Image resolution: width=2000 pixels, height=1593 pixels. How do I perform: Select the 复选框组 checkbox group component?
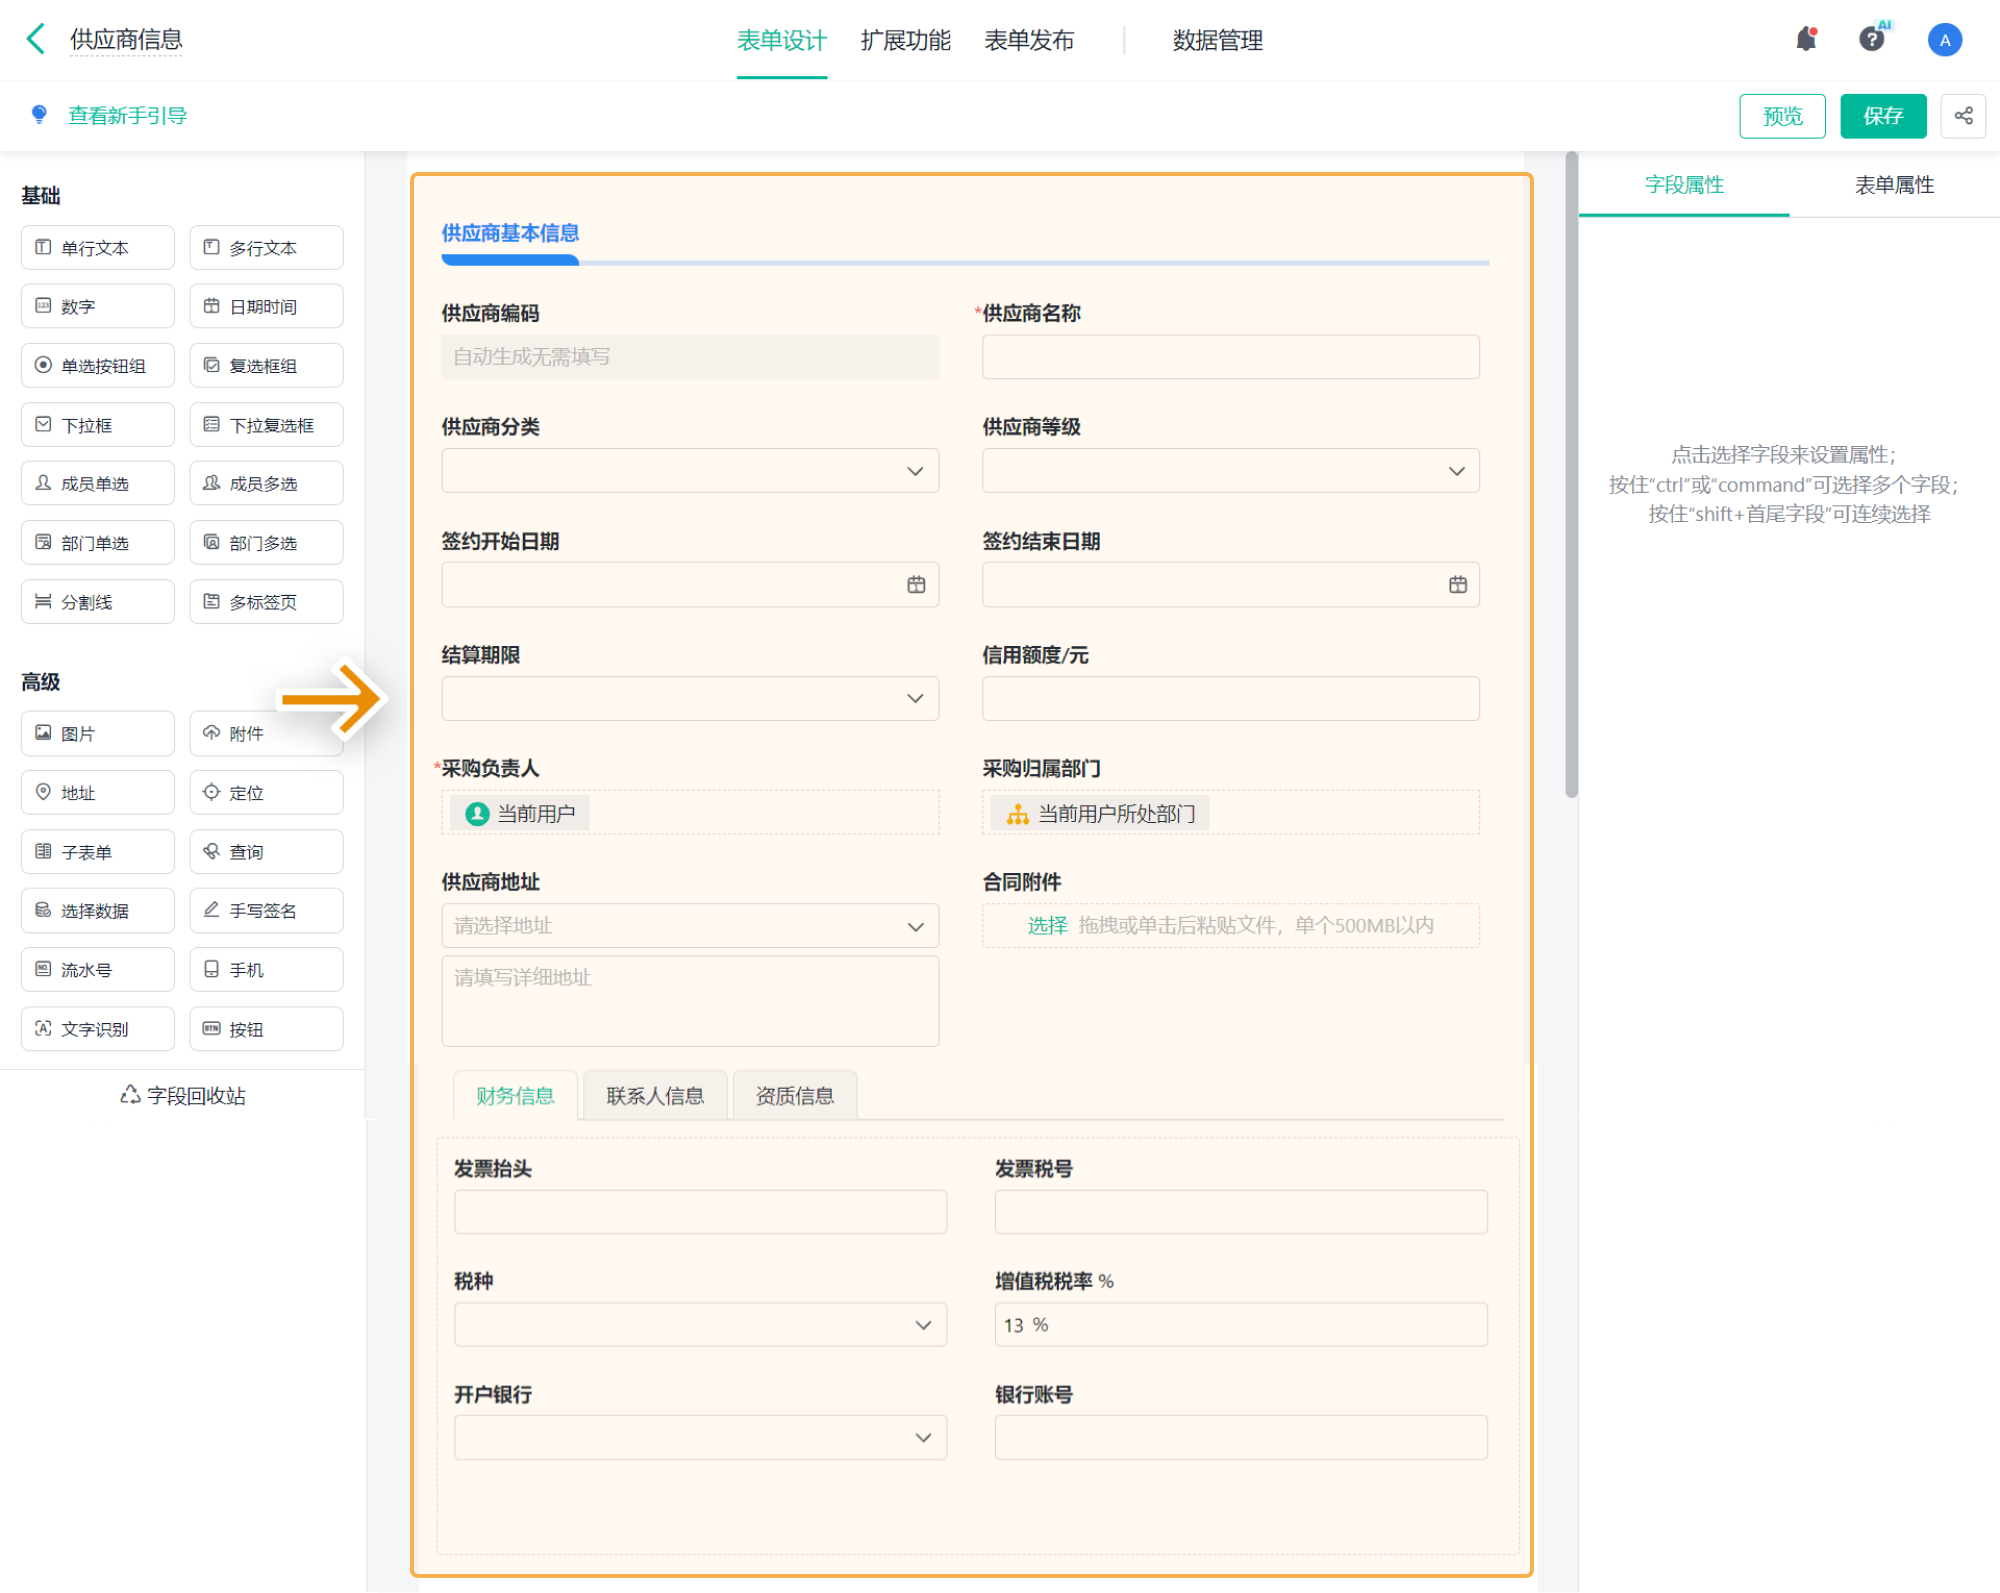[266, 366]
